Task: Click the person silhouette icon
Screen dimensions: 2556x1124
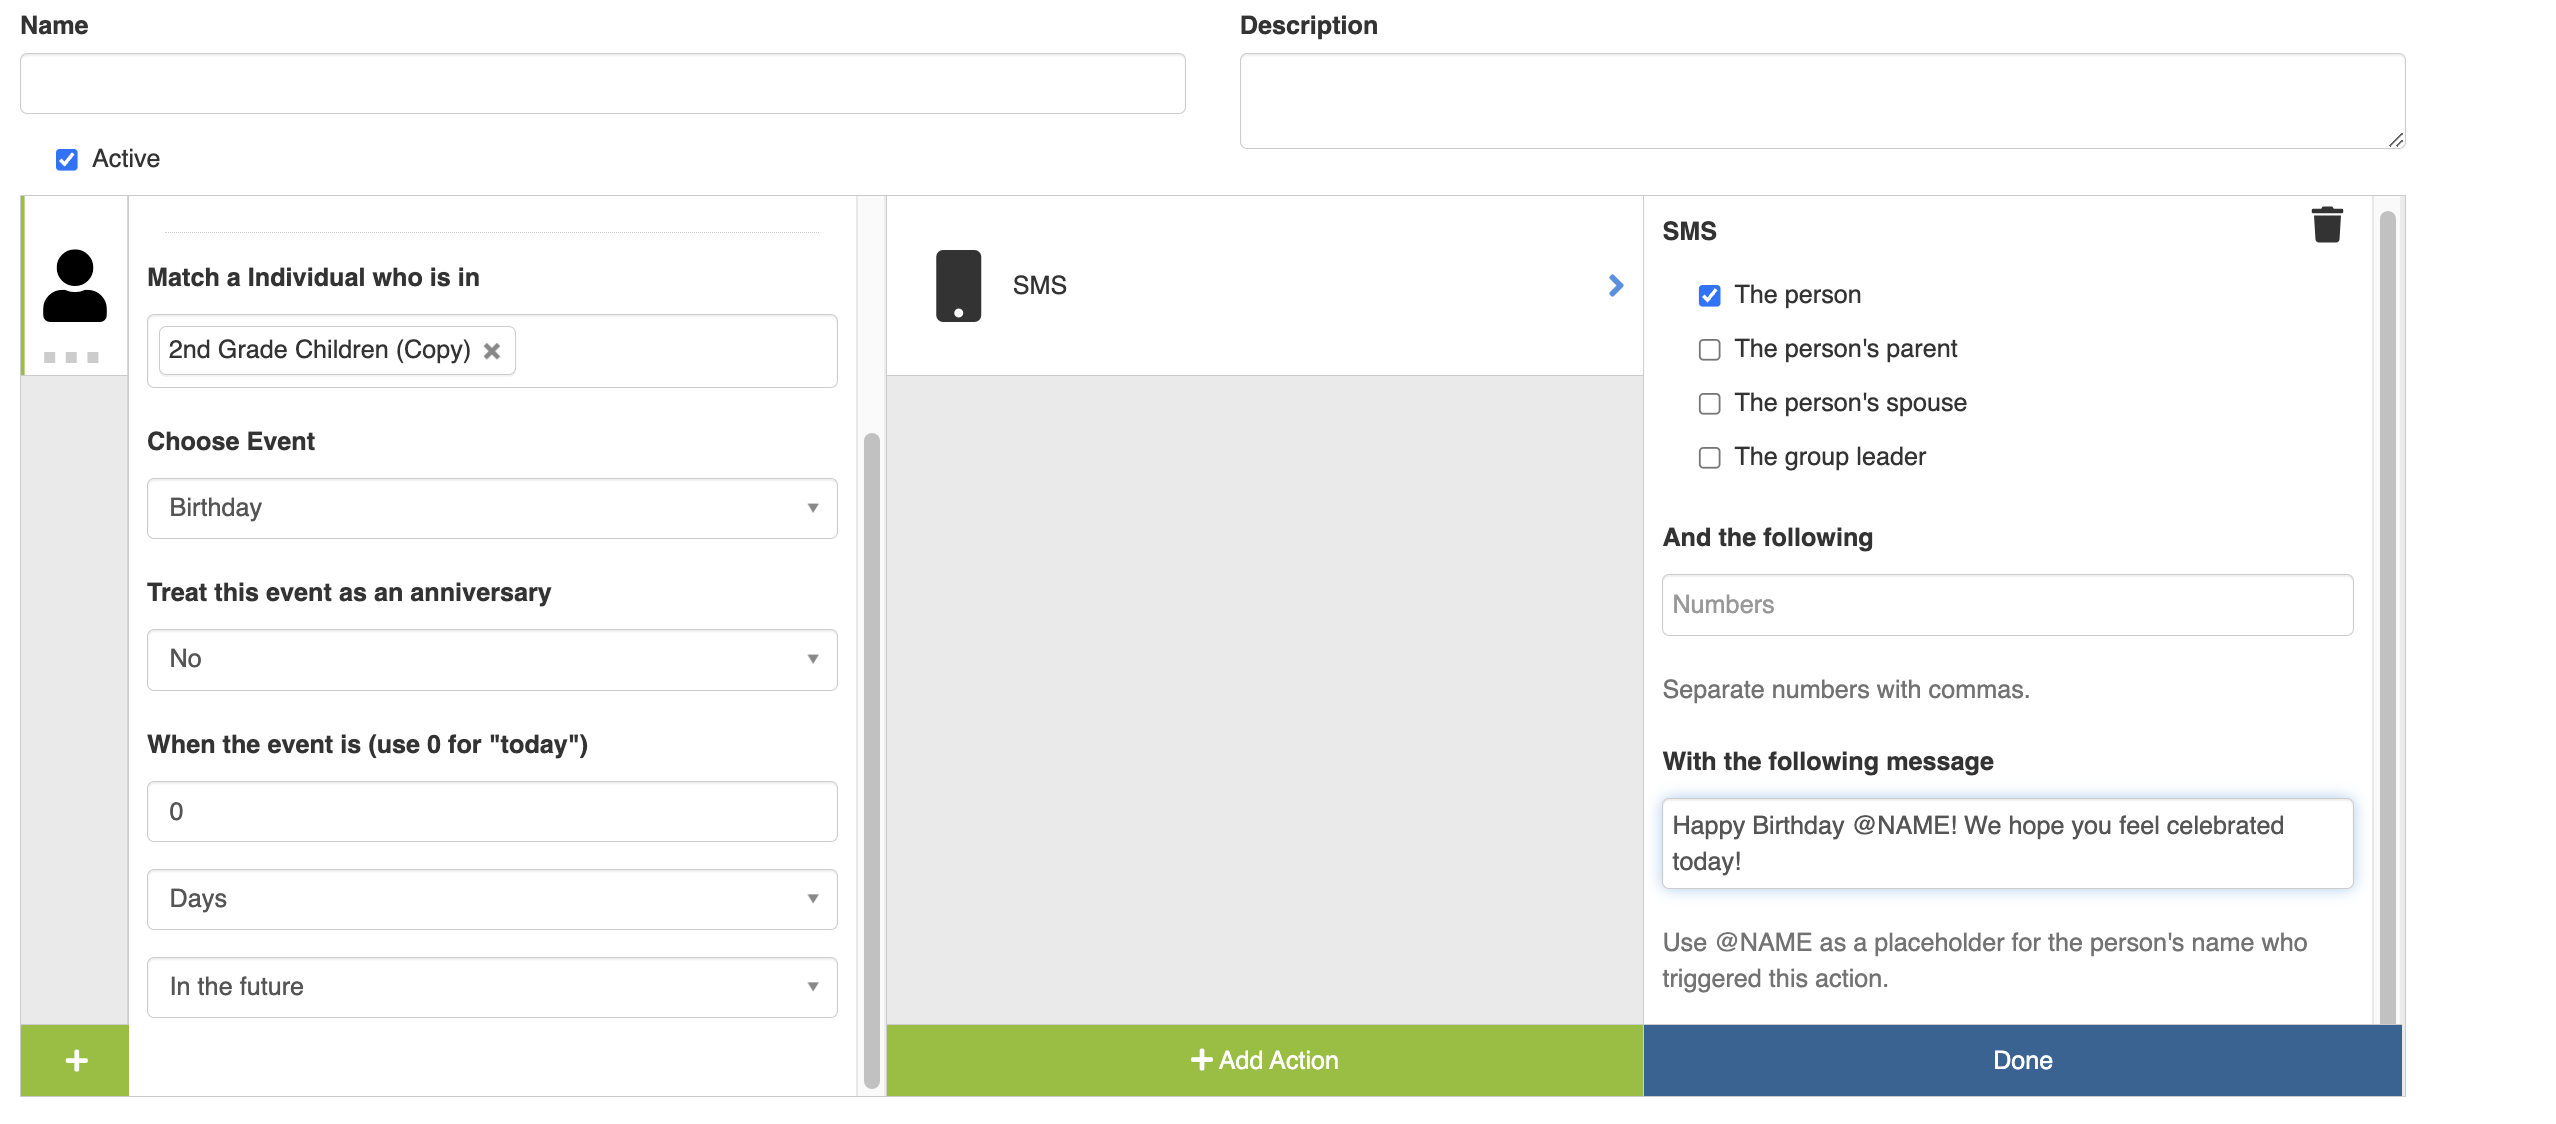Action: pos(75,286)
